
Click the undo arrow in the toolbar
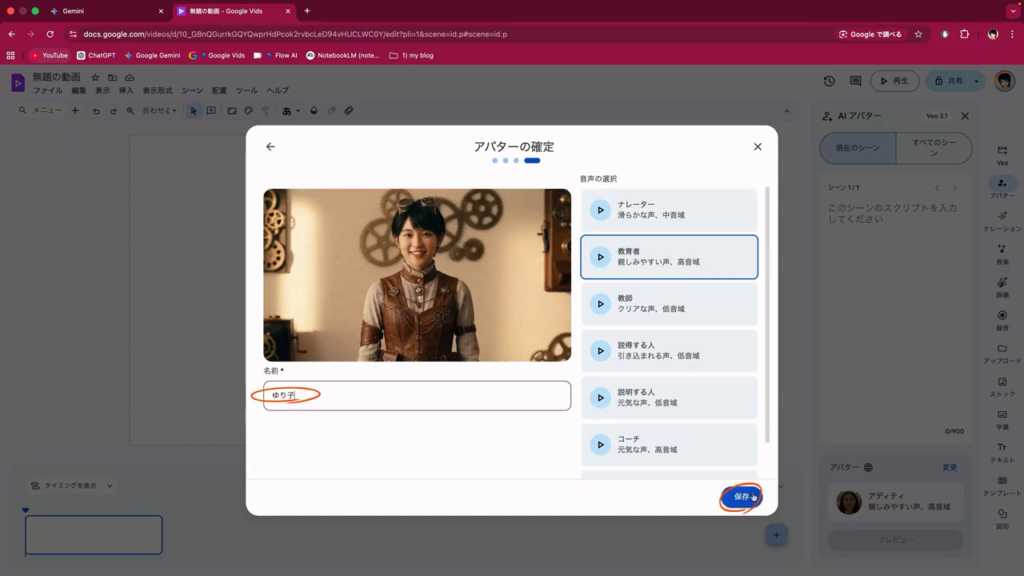[x=97, y=111]
